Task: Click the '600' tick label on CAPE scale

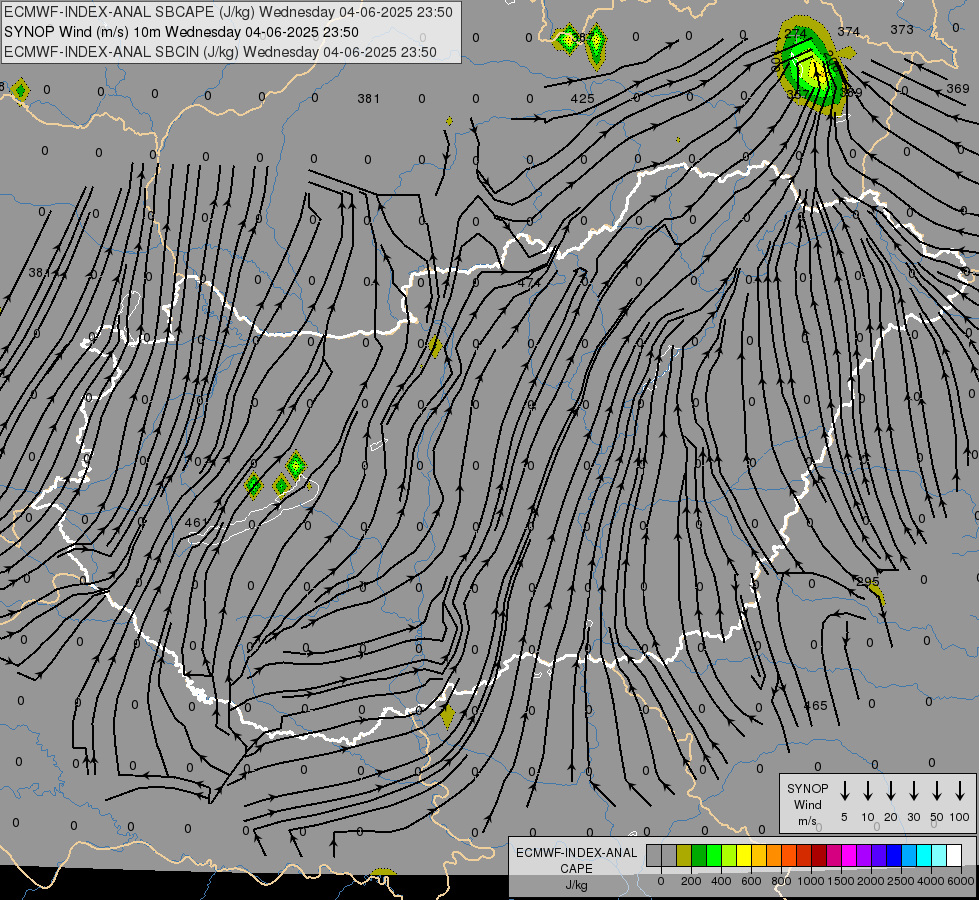Action: [x=751, y=881]
